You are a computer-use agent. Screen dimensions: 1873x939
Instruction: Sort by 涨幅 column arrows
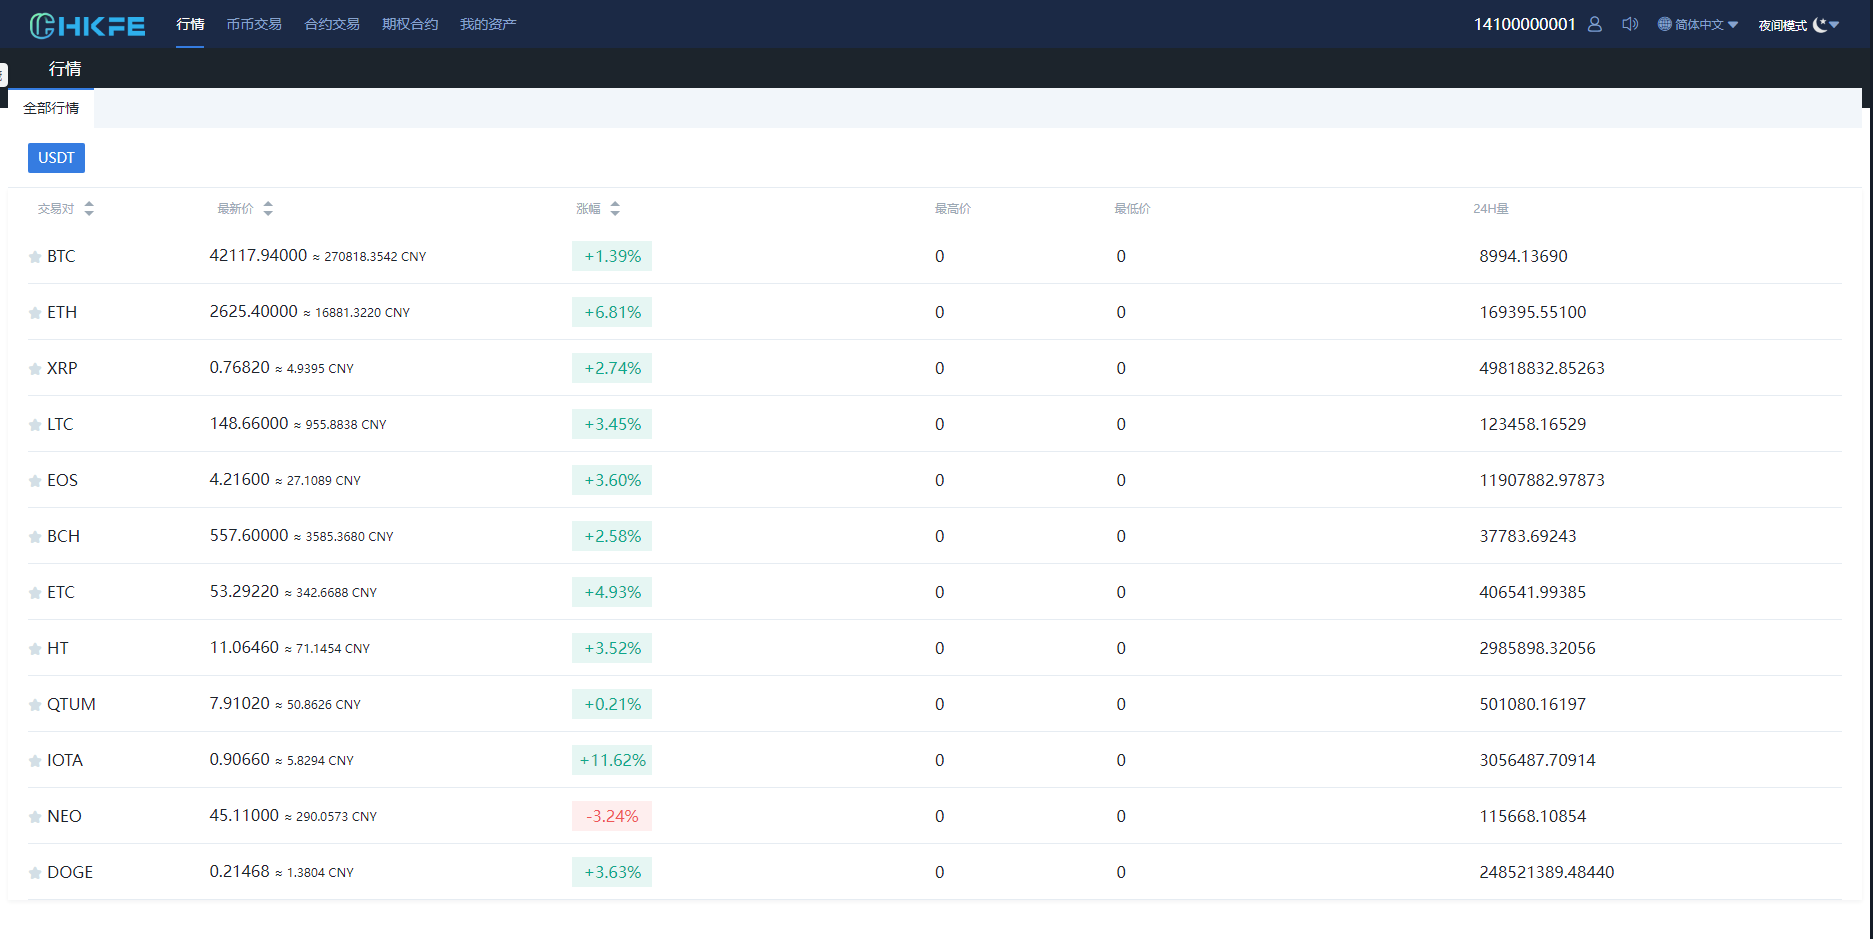pos(615,208)
